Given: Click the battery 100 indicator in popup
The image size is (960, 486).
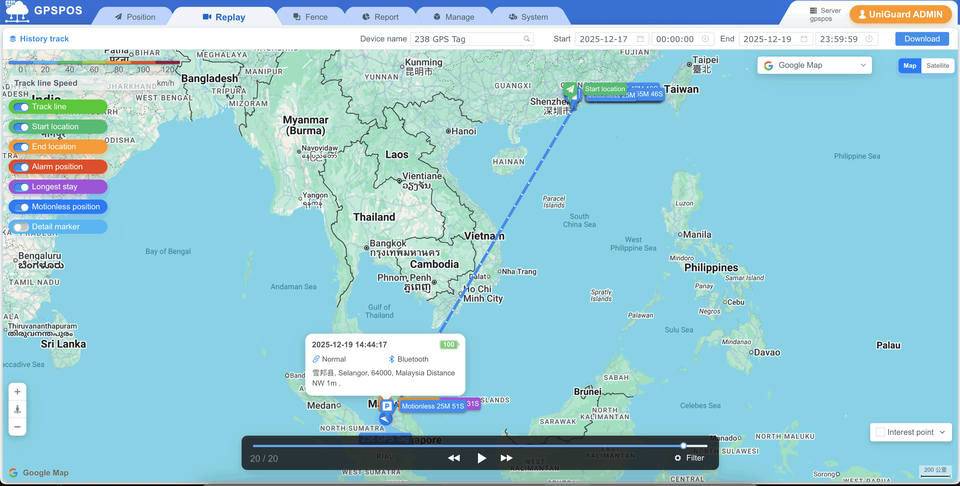Looking at the screenshot, I should point(449,345).
